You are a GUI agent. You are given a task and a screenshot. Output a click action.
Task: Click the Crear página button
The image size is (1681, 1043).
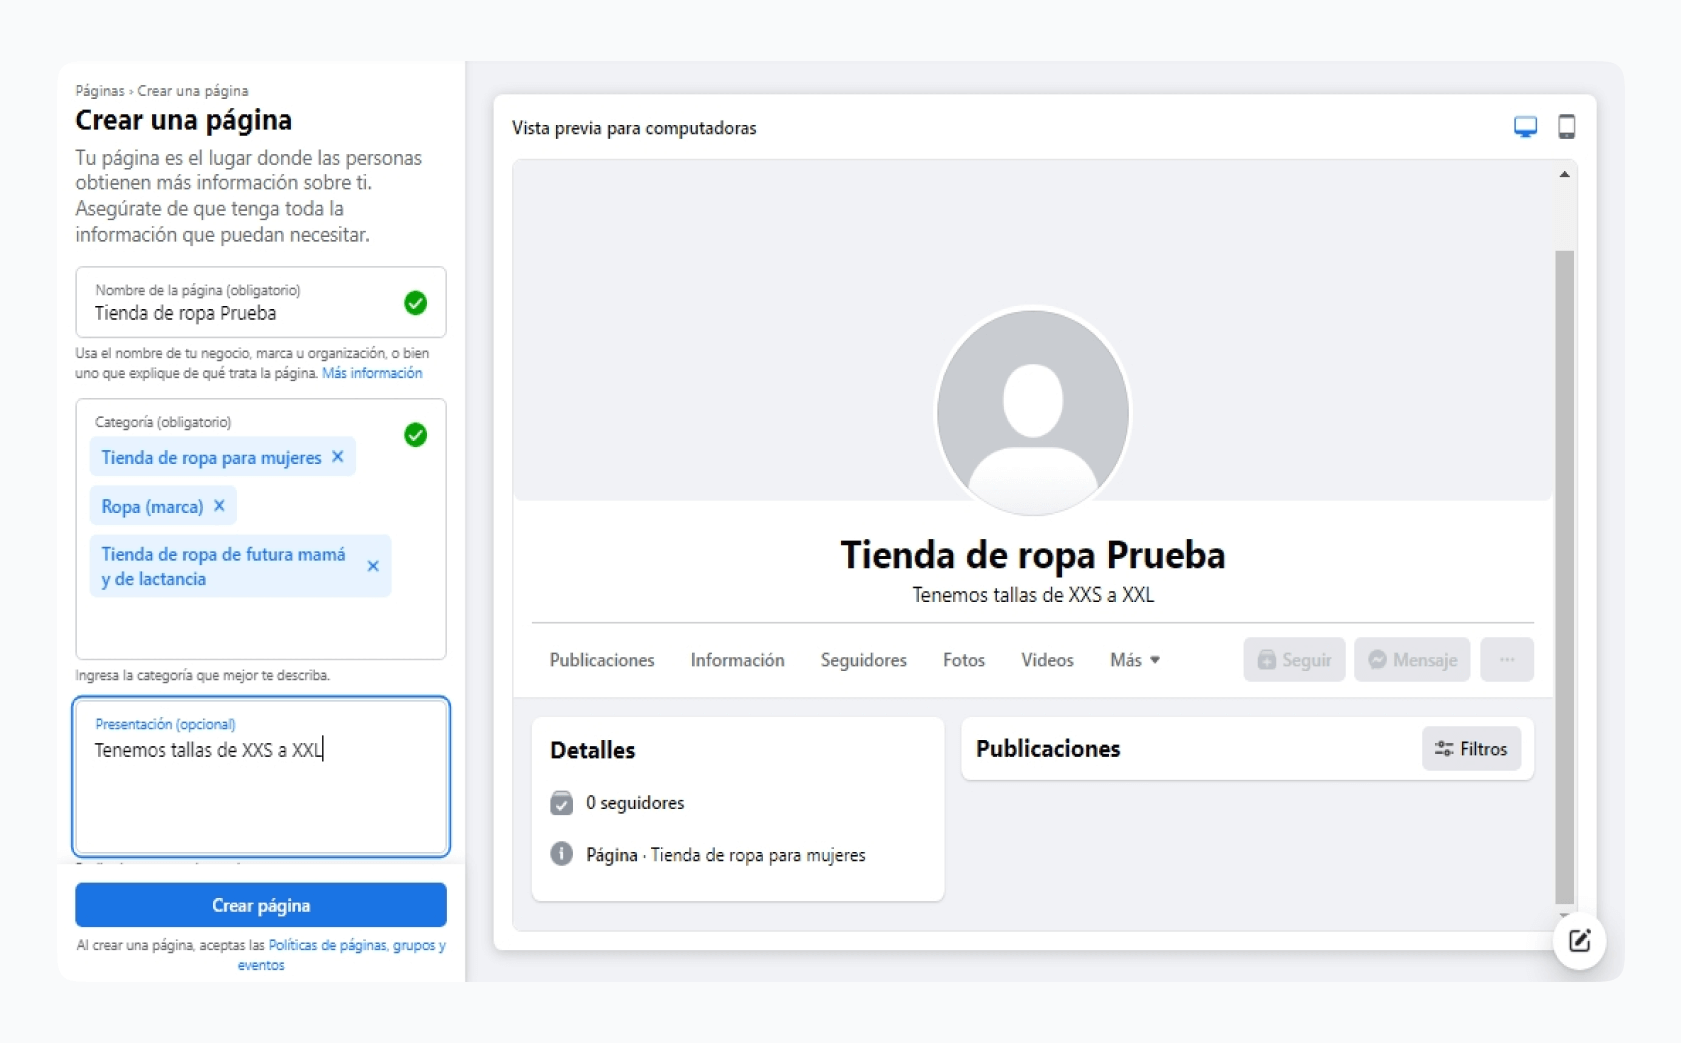point(260,904)
